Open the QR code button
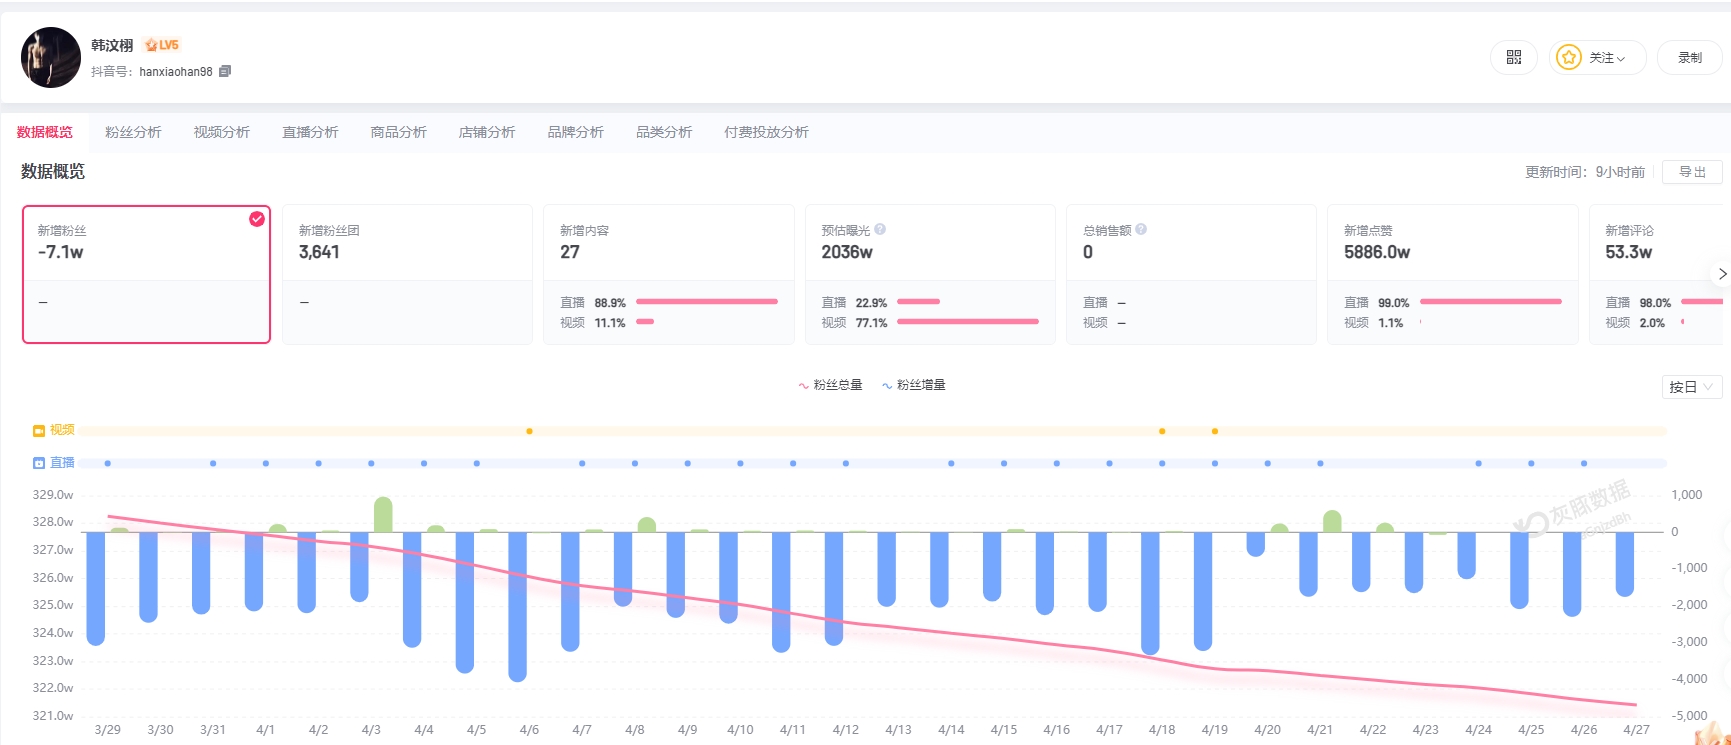This screenshot has width=1731, height=745. coord(1513,58)
